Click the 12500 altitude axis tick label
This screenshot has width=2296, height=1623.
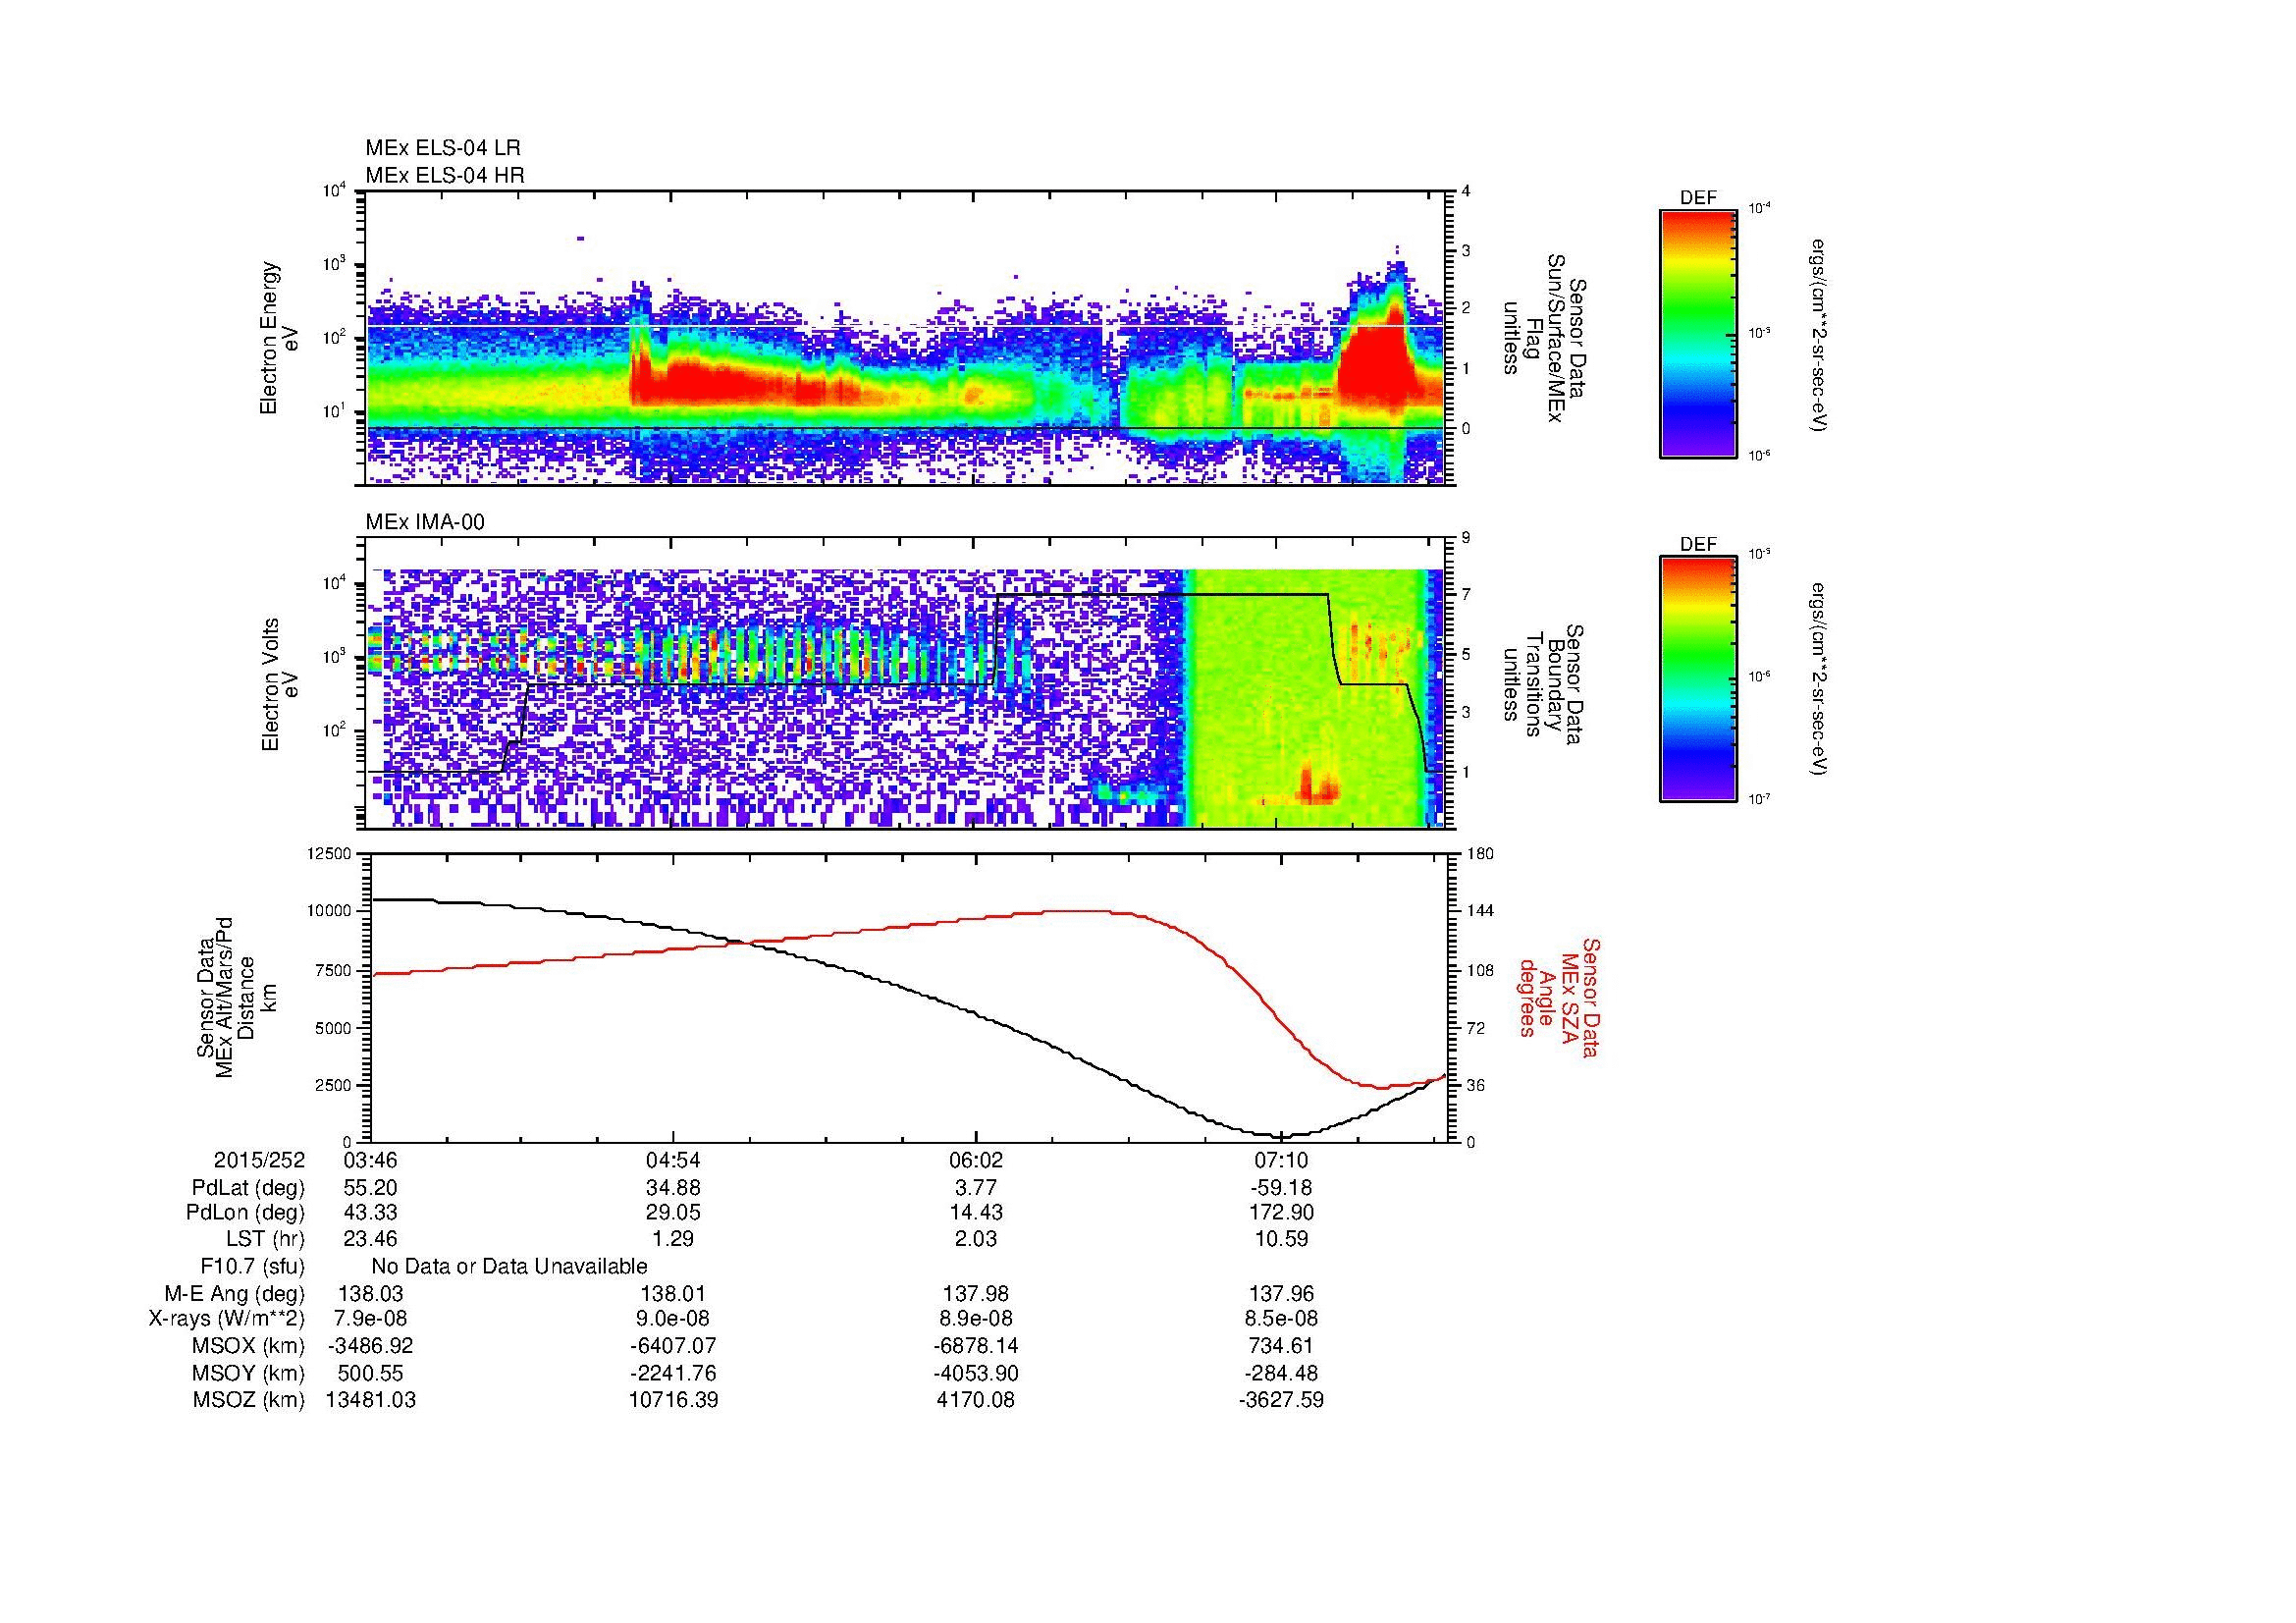click(329, 853)
